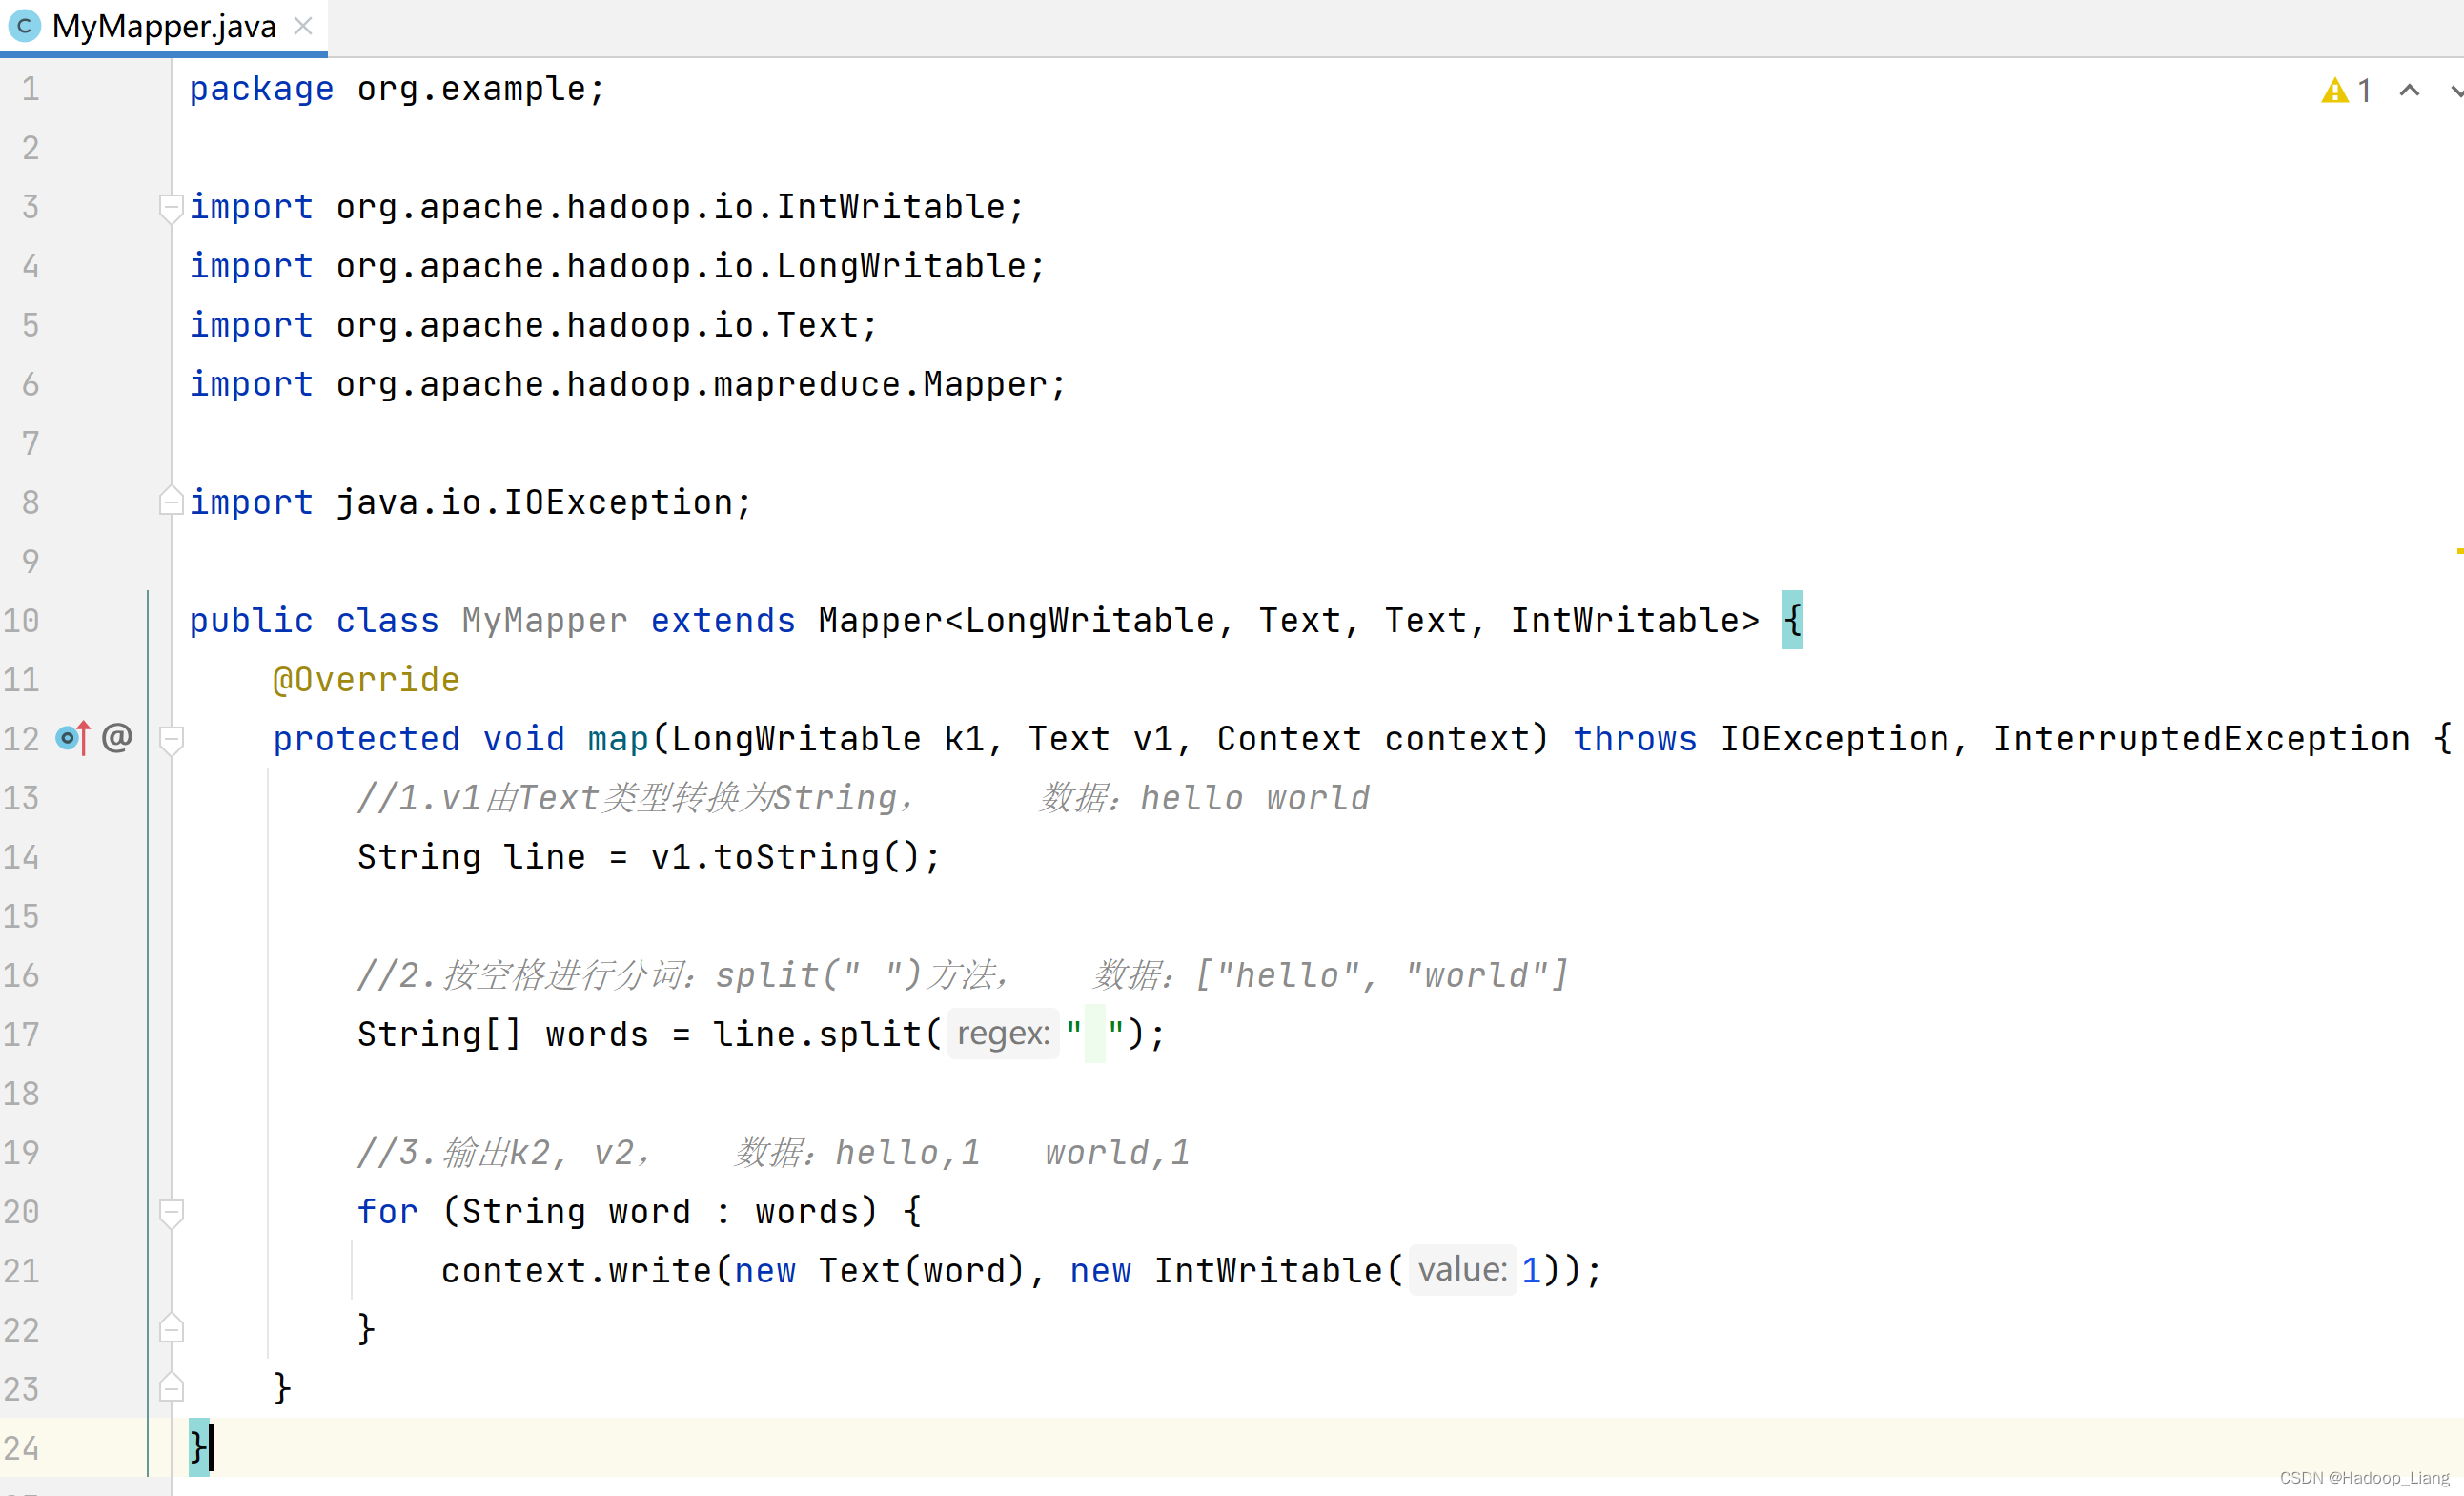Close the MyMapper.java tab
This screenshot has height=1496, width=2464.
click(303, 26)
